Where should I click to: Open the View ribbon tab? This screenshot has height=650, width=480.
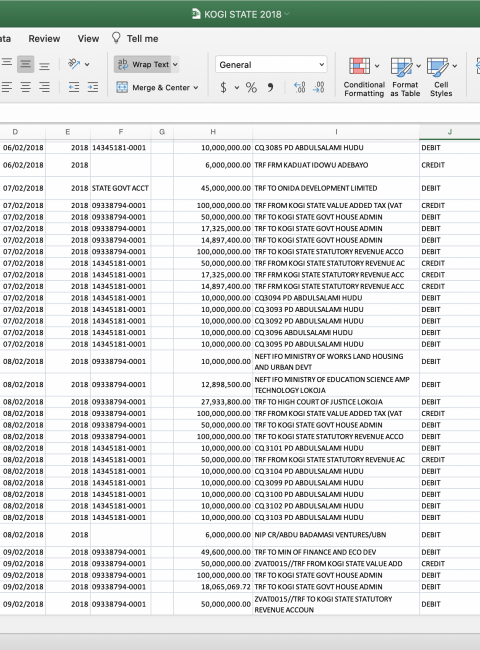tap(88, 39)
